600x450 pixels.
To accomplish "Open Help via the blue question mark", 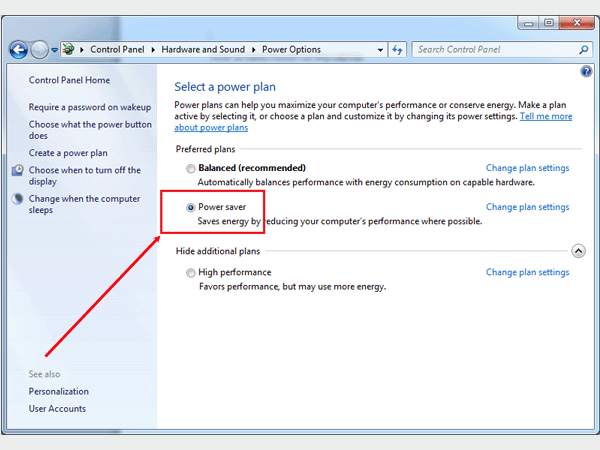I will pos(586,72).
